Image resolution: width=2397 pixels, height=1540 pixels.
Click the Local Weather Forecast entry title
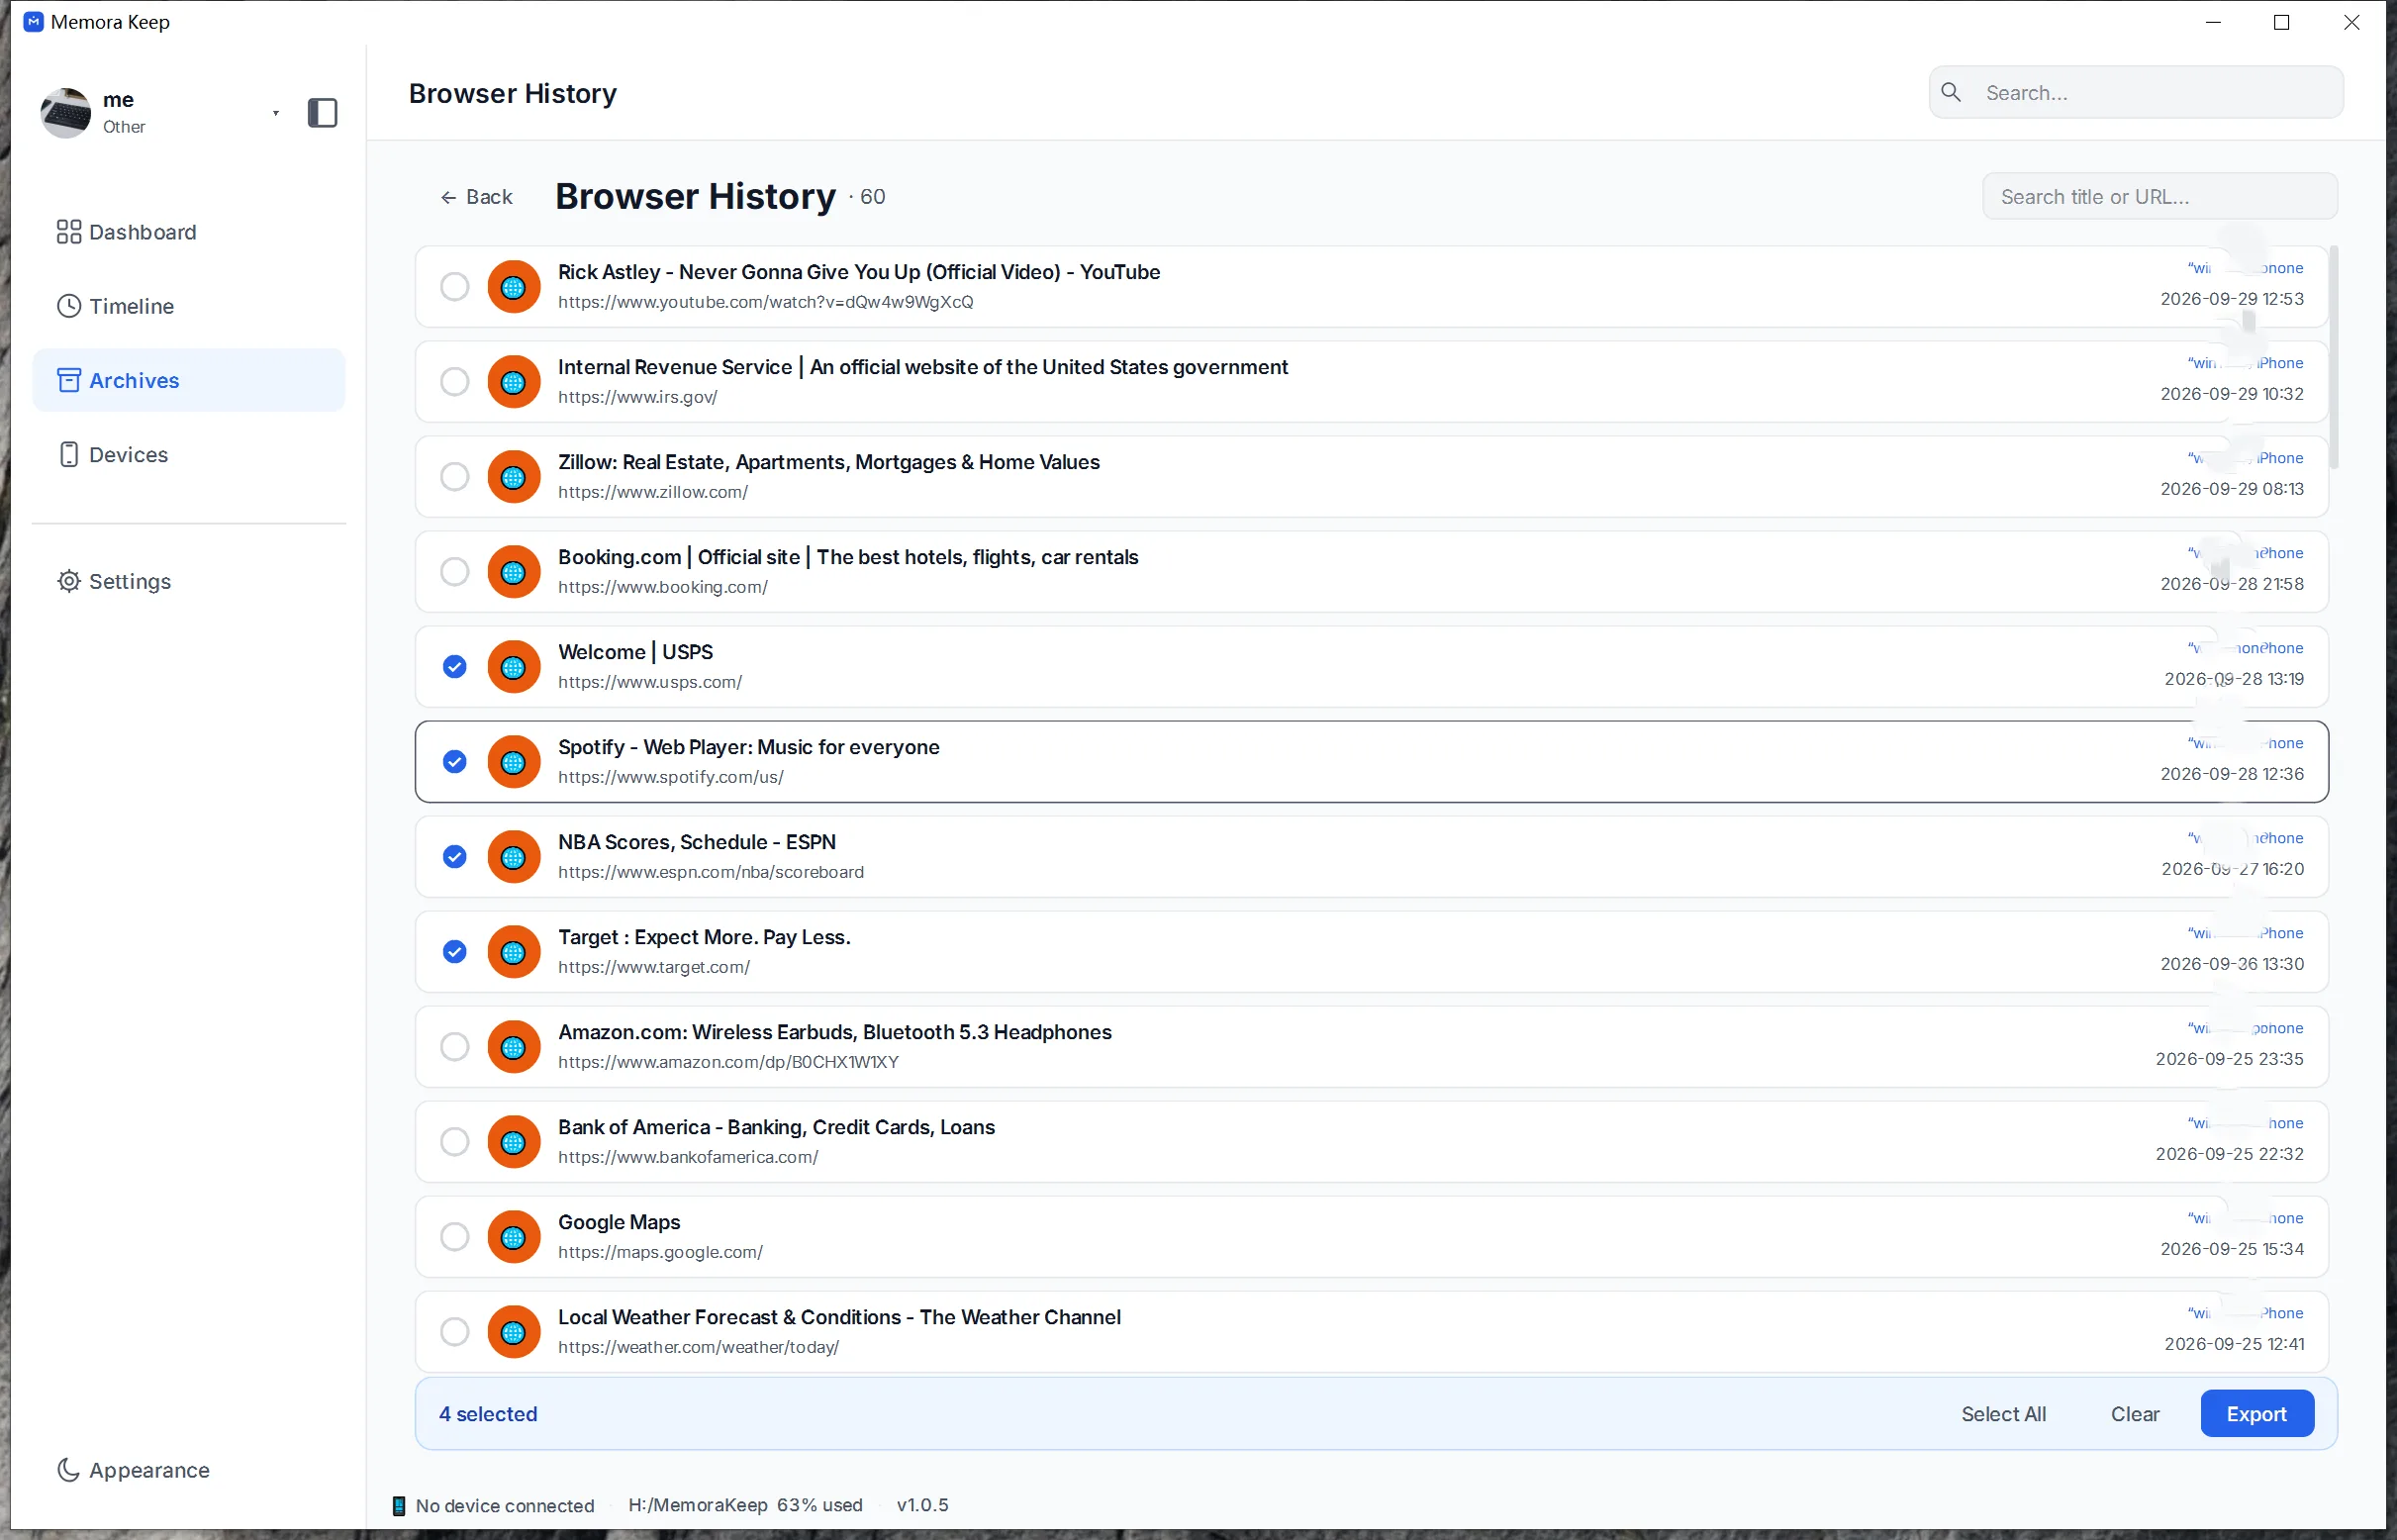839,1317
